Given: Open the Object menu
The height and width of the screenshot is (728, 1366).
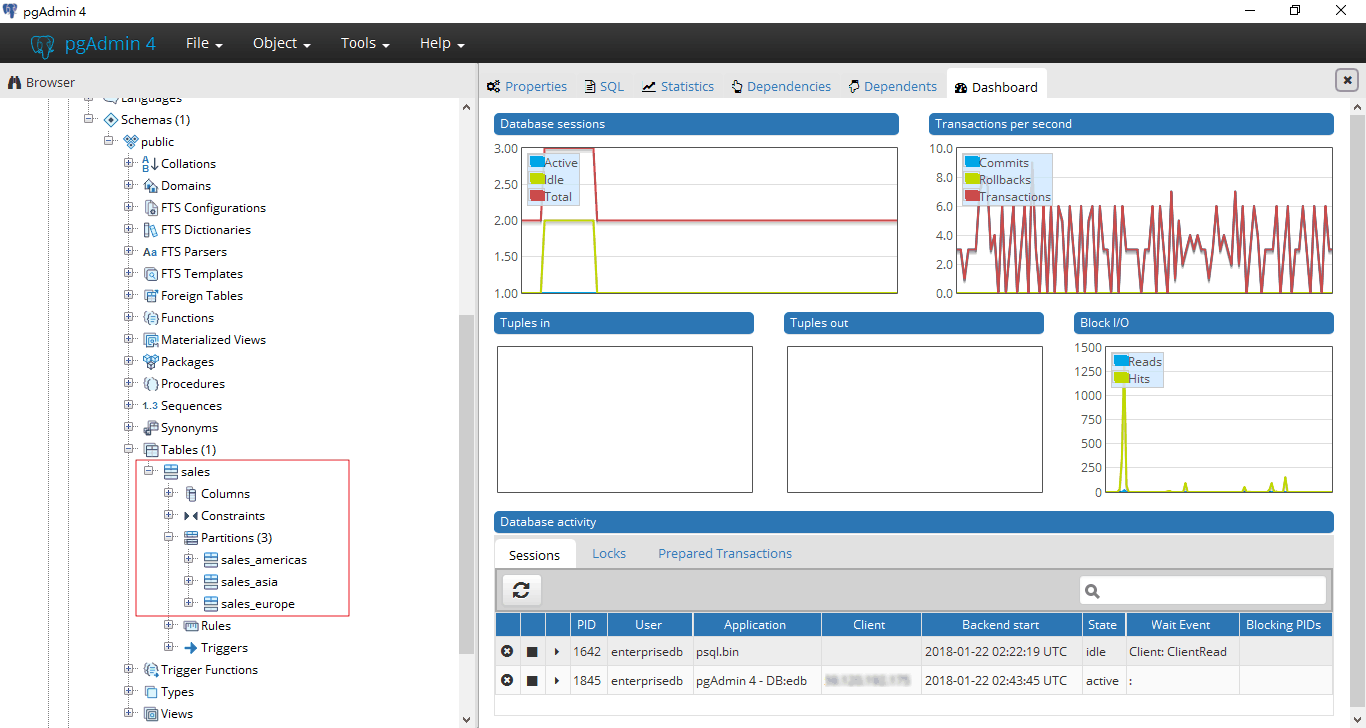Looking at the screenshot, I should pos(281,43).
